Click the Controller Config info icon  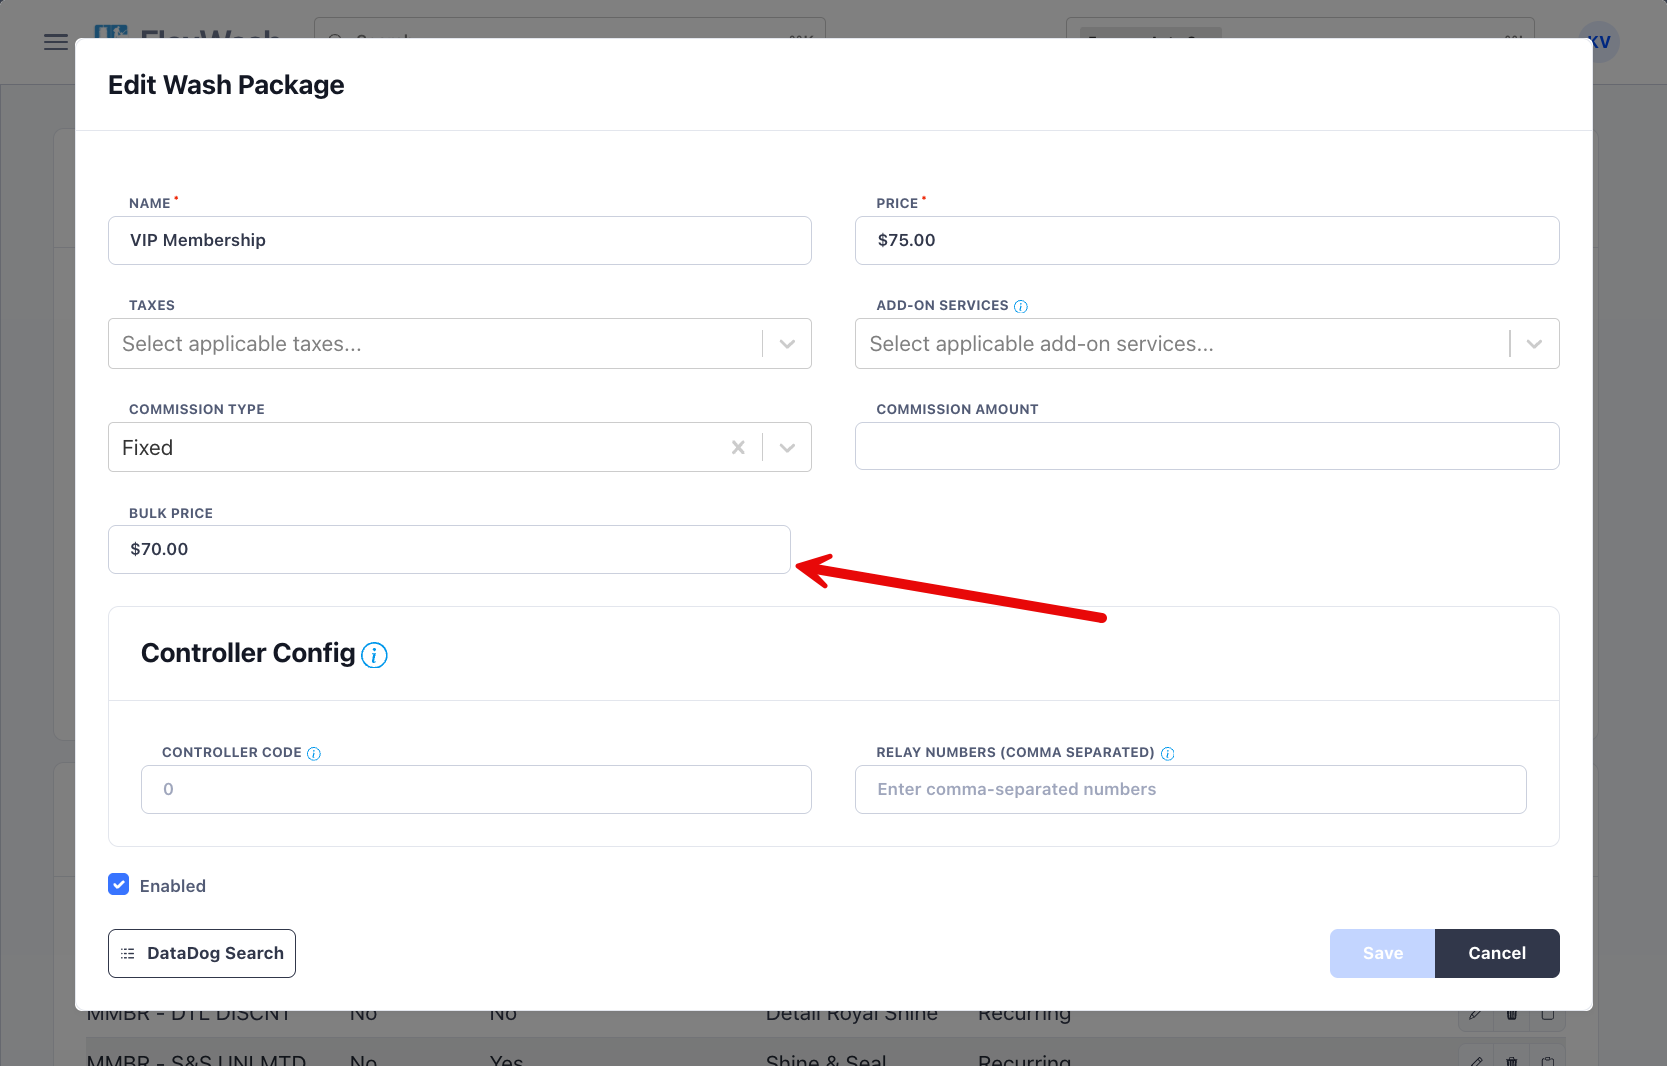click(374, 655)
